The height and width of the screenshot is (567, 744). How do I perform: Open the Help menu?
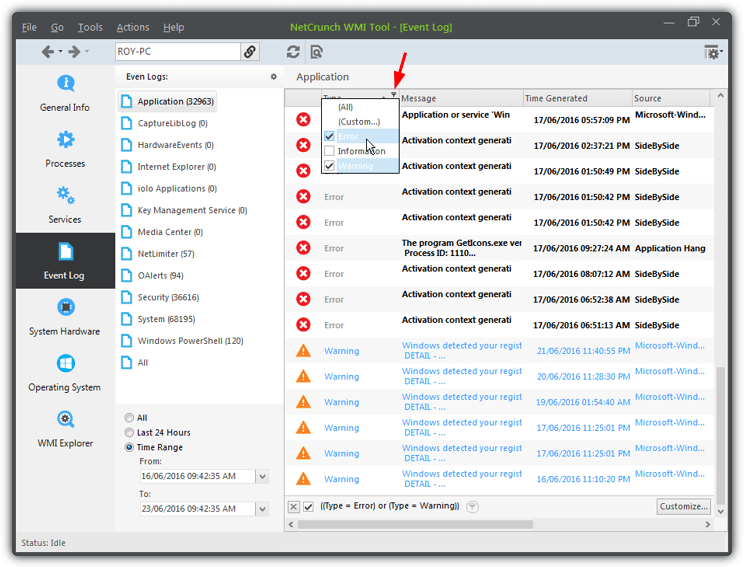(174, 27)
